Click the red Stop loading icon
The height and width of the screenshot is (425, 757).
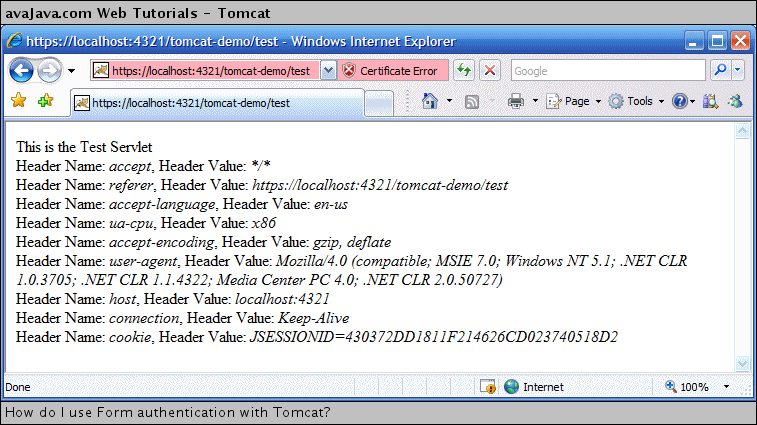coord(490,71)
